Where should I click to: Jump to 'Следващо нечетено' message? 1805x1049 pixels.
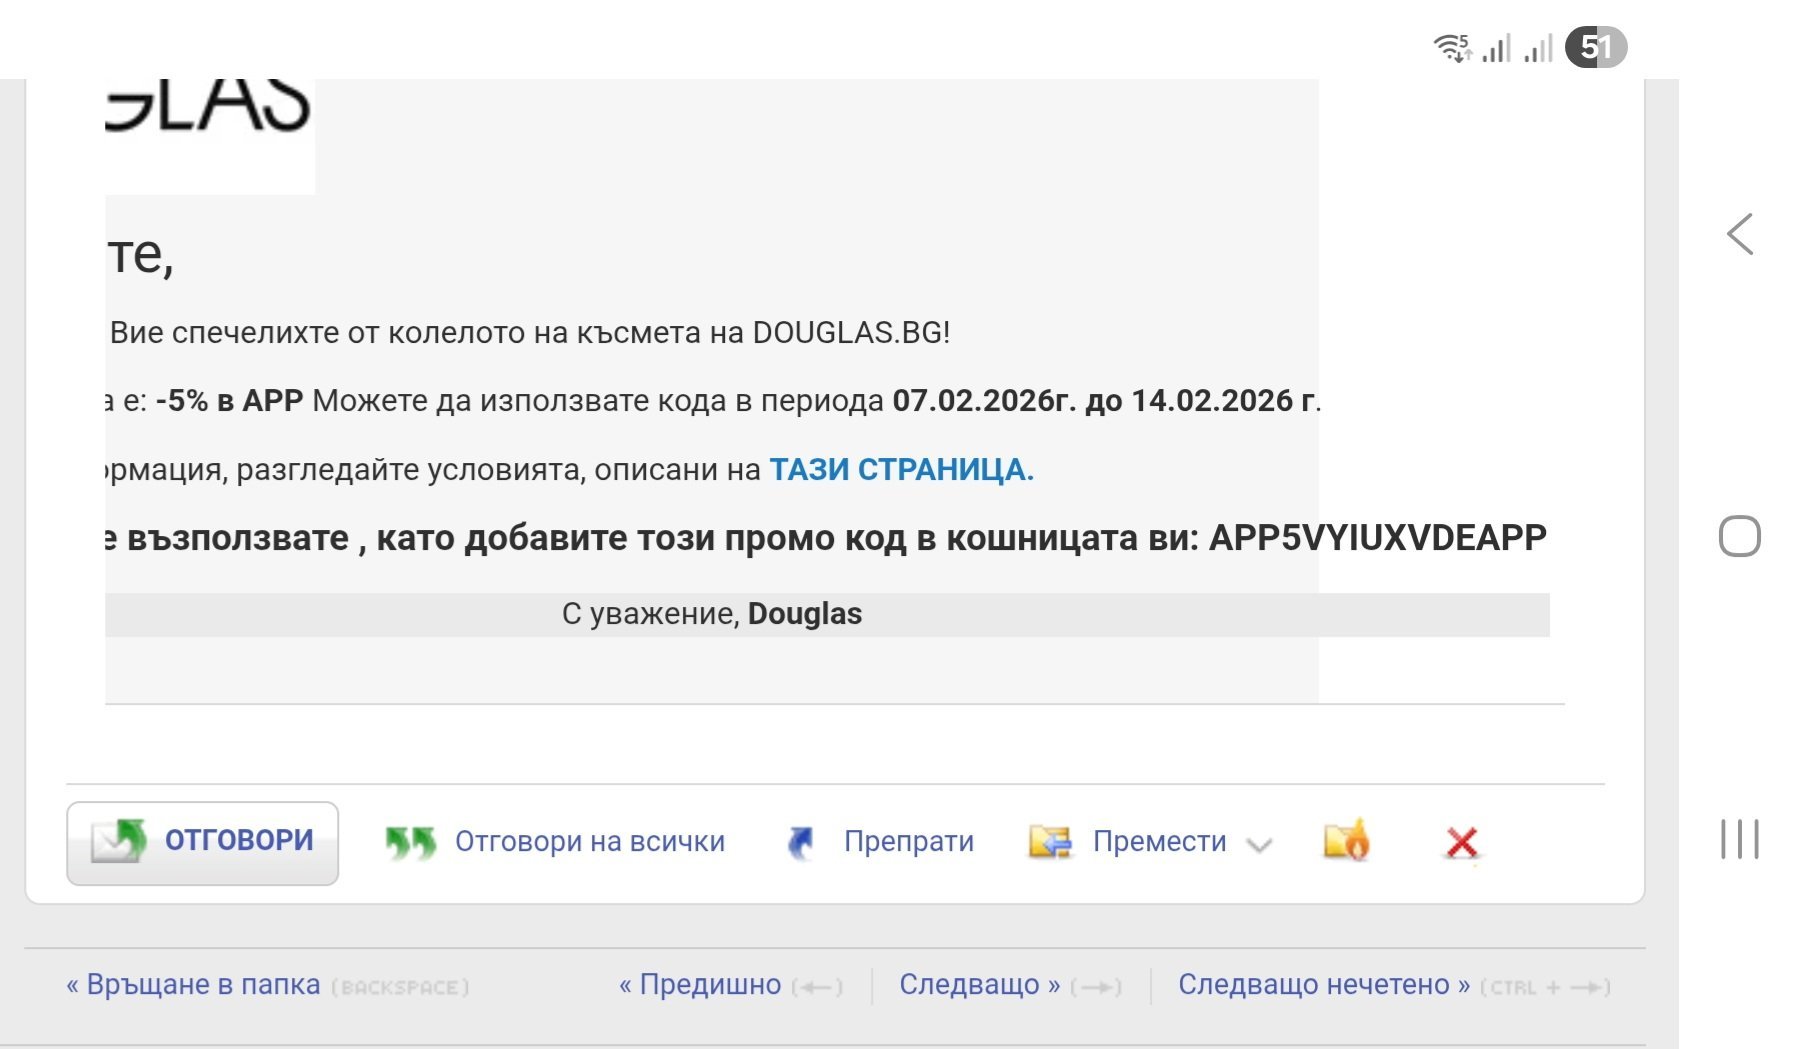(1323, 985)
